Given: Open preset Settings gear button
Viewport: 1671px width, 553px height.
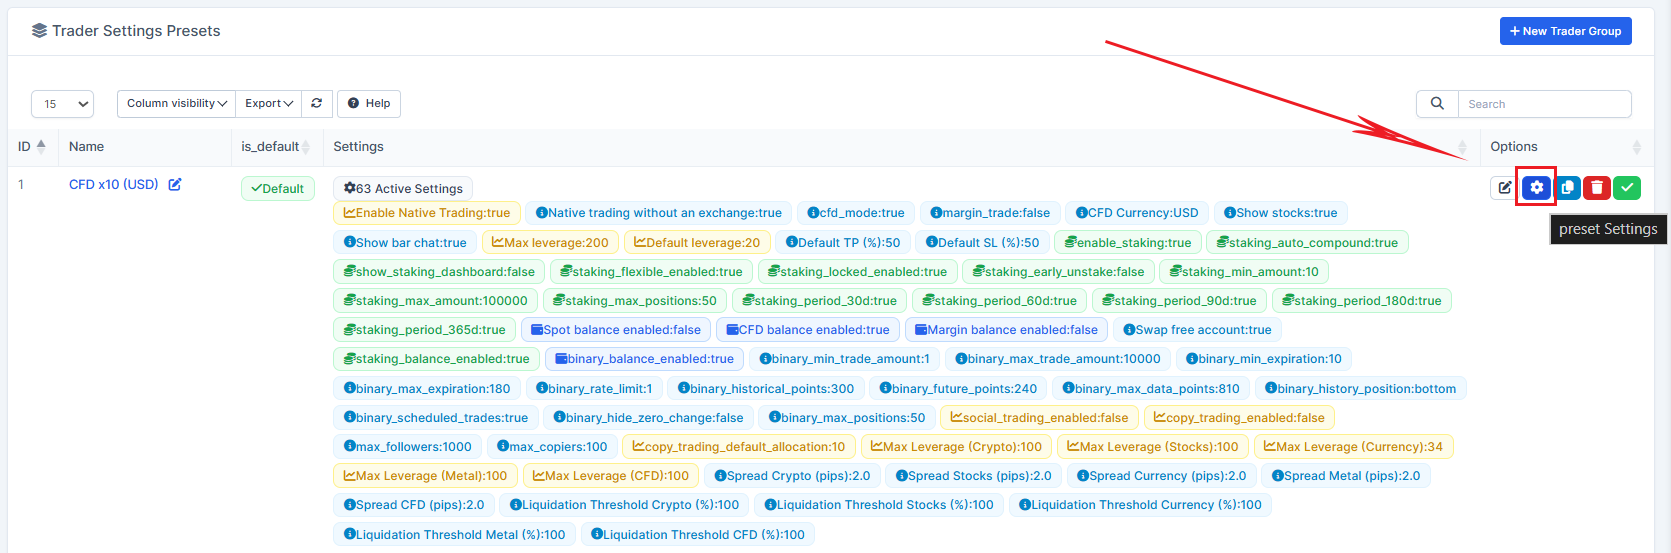Looking at the screenshot, I should (x=1536, y=187).
